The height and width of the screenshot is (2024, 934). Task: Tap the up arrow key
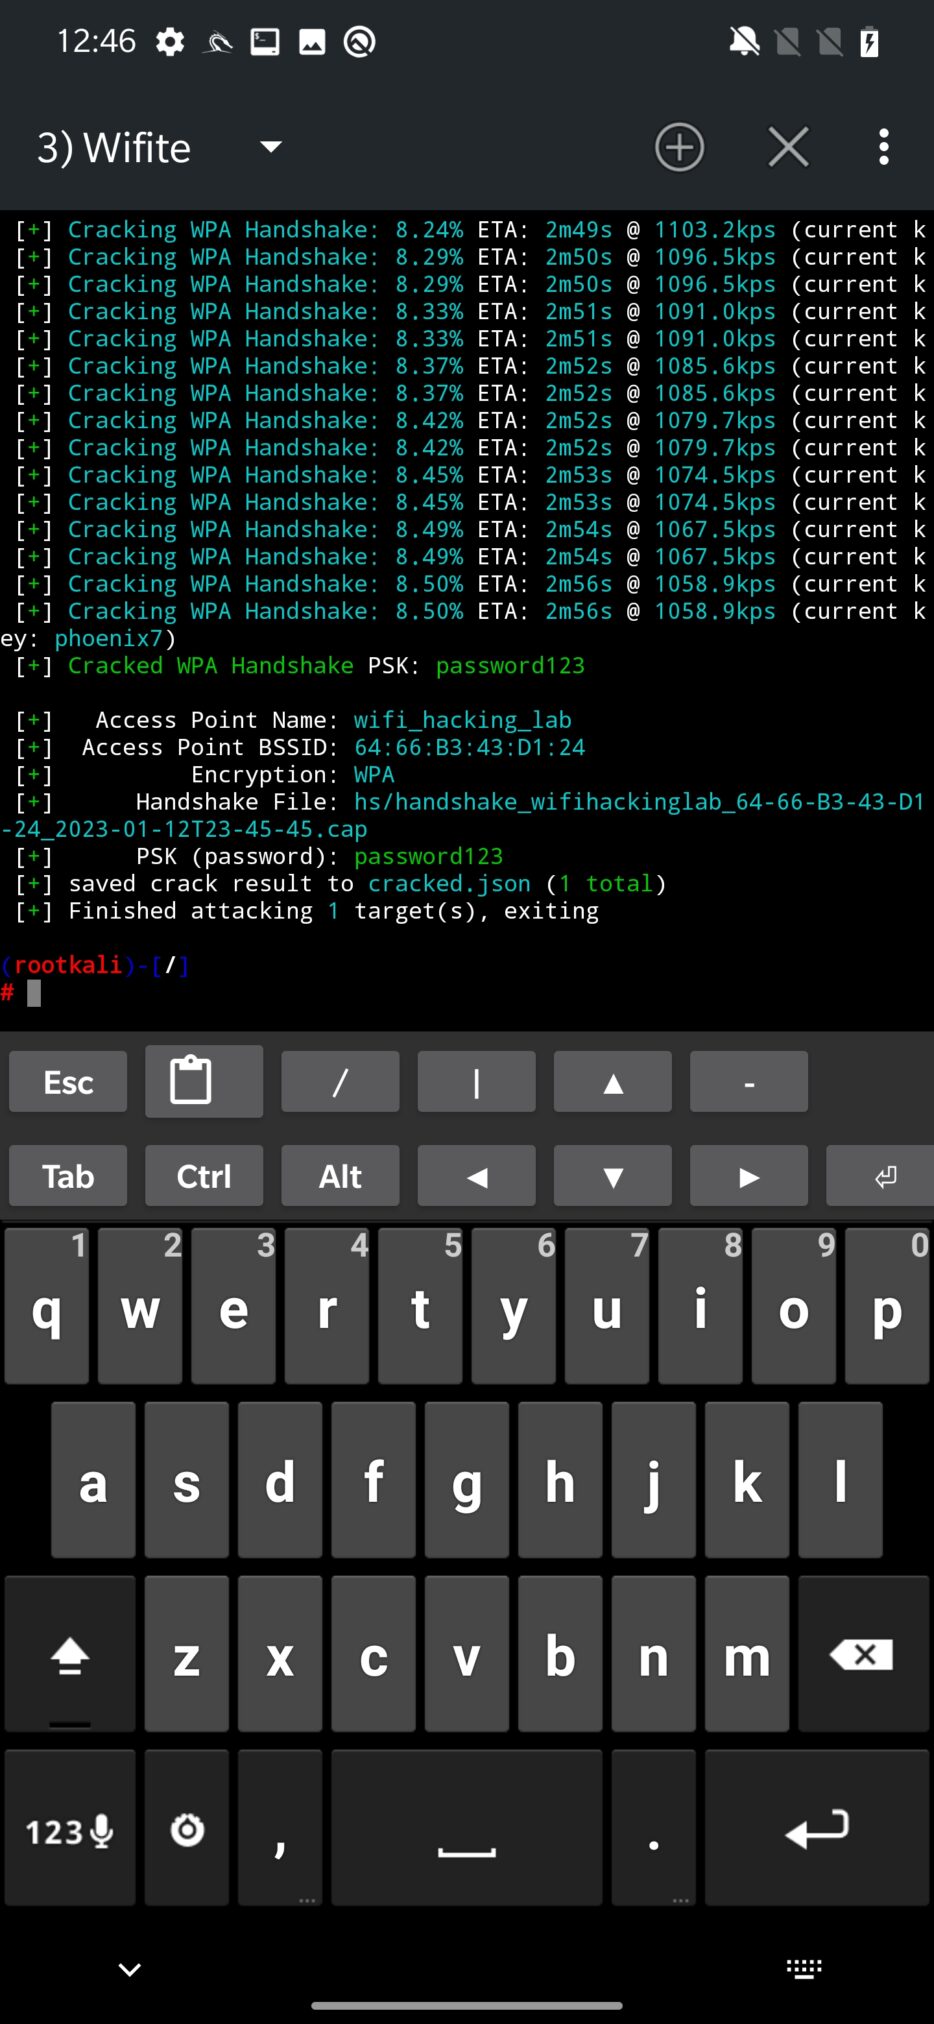[613, 1082]
